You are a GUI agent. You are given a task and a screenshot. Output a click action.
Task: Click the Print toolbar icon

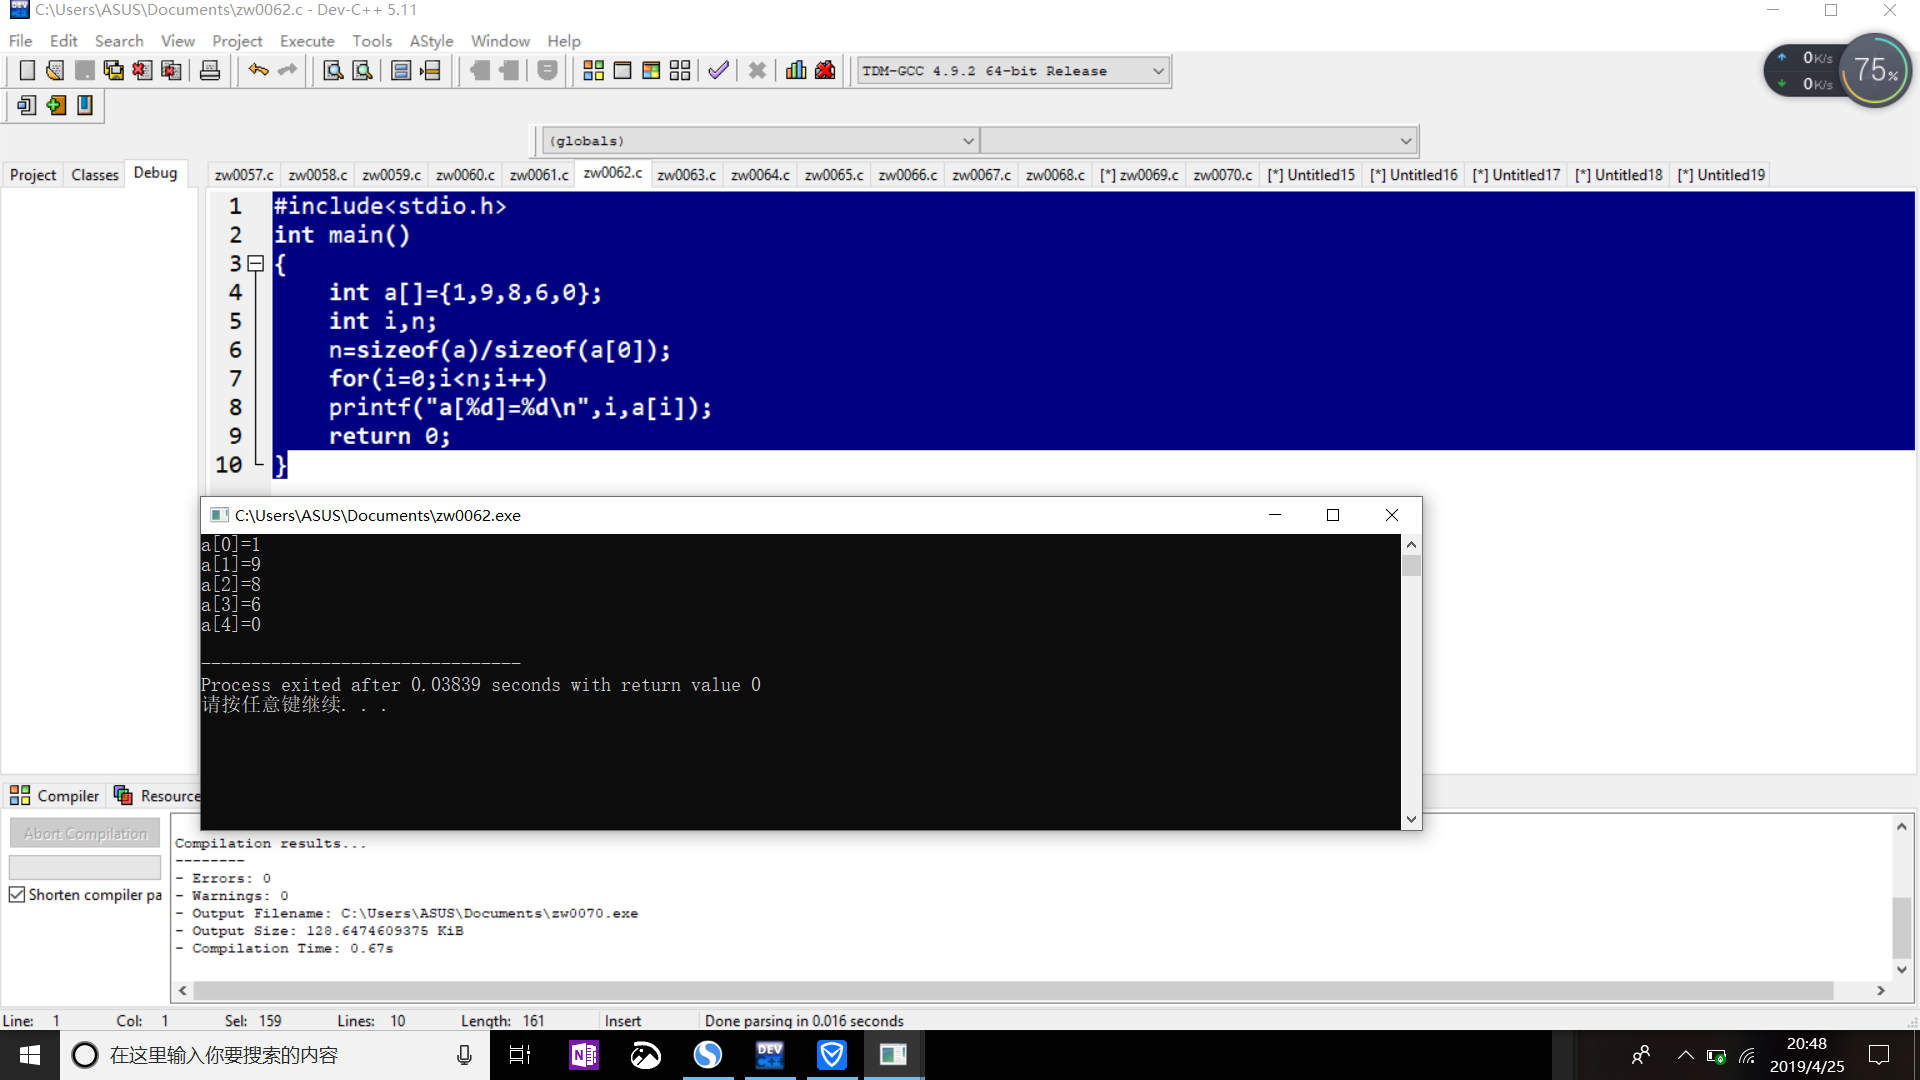point(210,71)
